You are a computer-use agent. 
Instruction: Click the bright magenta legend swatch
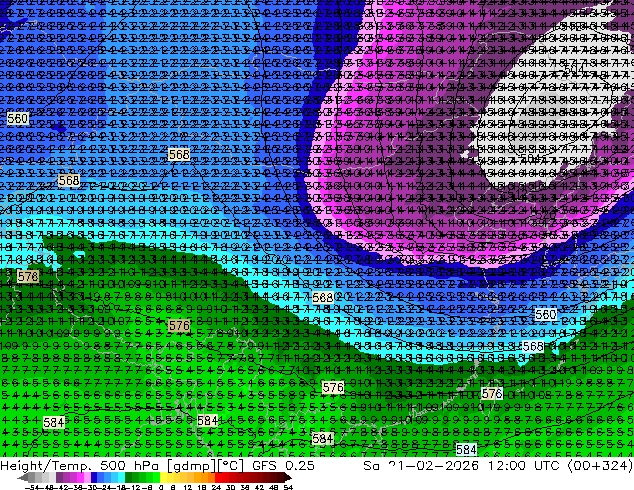pyautogui.click(x=80, y=478)
